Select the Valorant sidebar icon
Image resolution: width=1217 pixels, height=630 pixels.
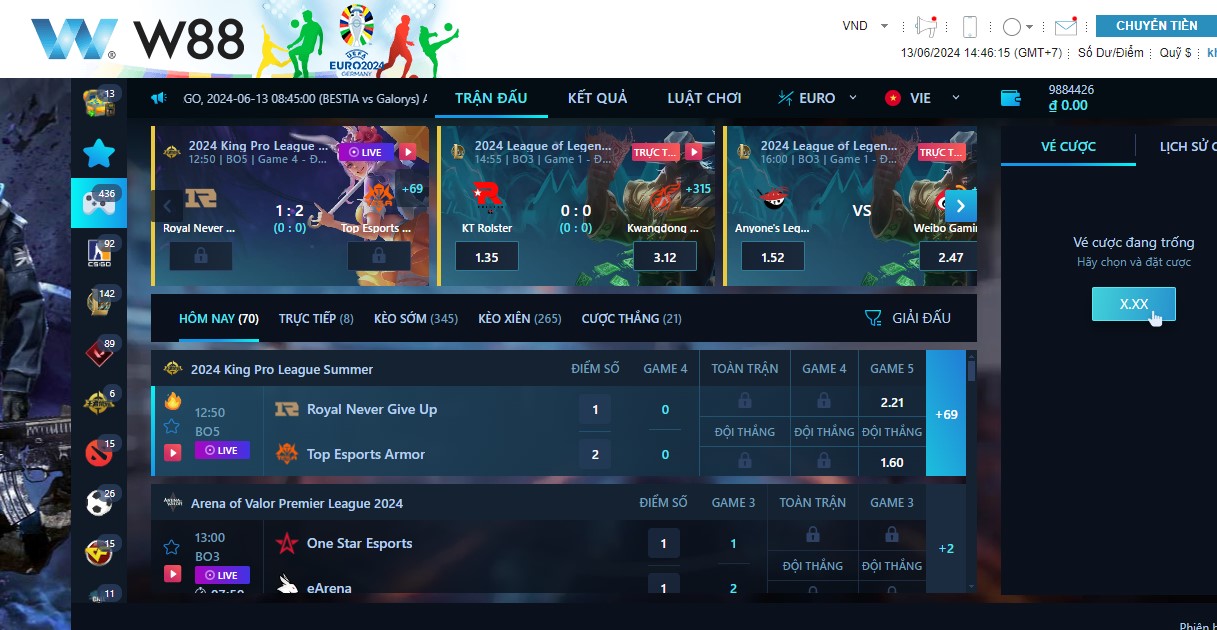99,353
